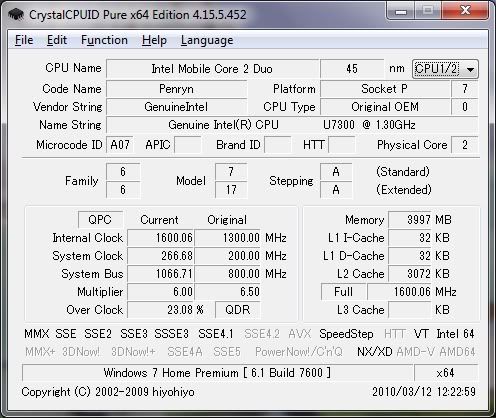
Task: Click the Copyright hiyohiyo text
Action: click(x=108, y=392)
